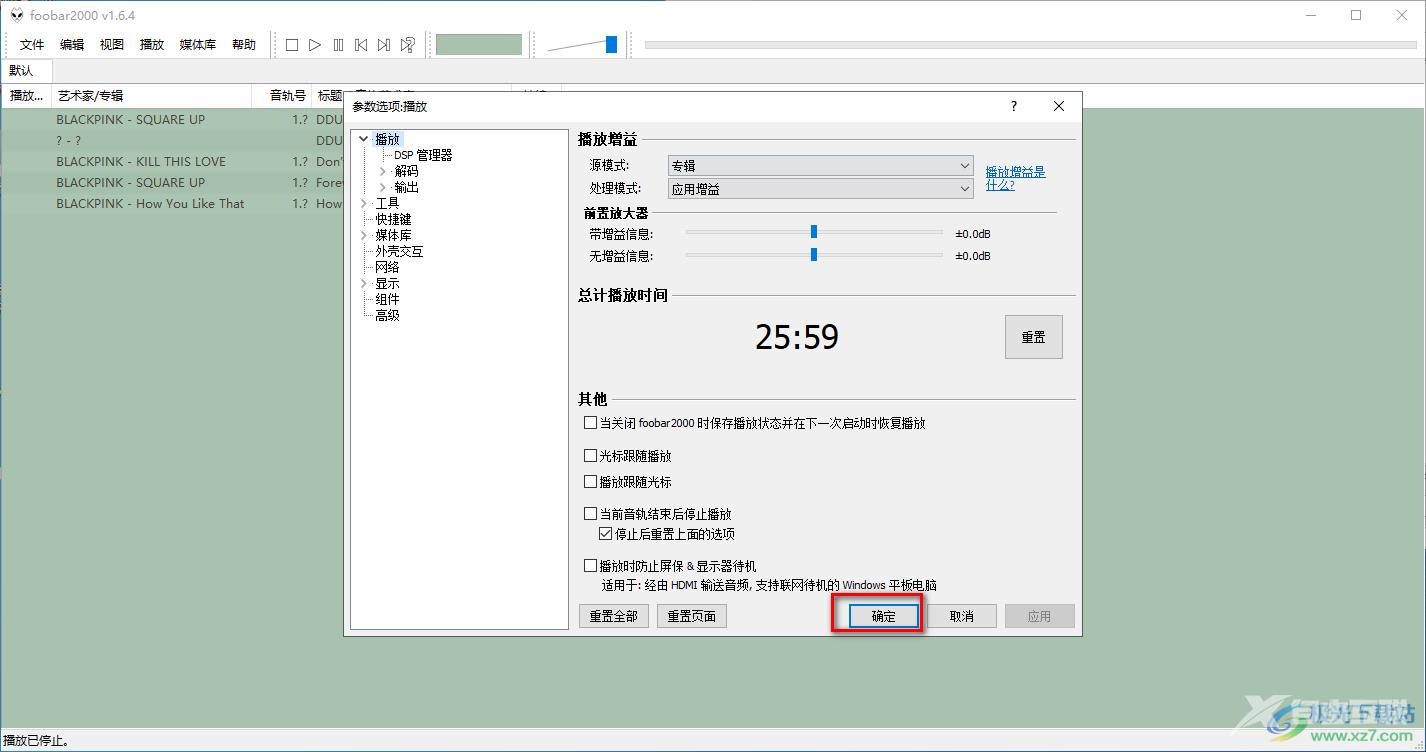The image size is (1426, 752).
Task: Select 网络 in the preferences tree
Action: 387,267
